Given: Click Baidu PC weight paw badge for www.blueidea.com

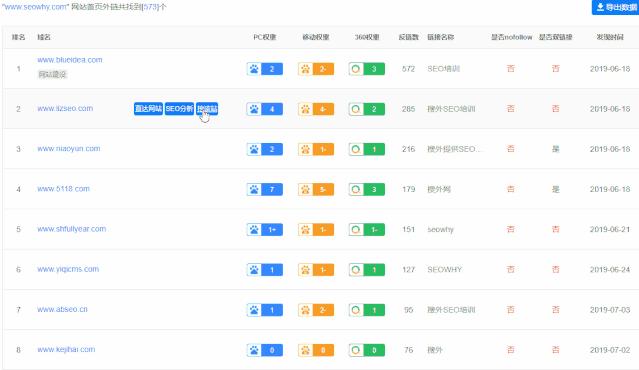Looking at the screenshot, I should pos(265,69).
